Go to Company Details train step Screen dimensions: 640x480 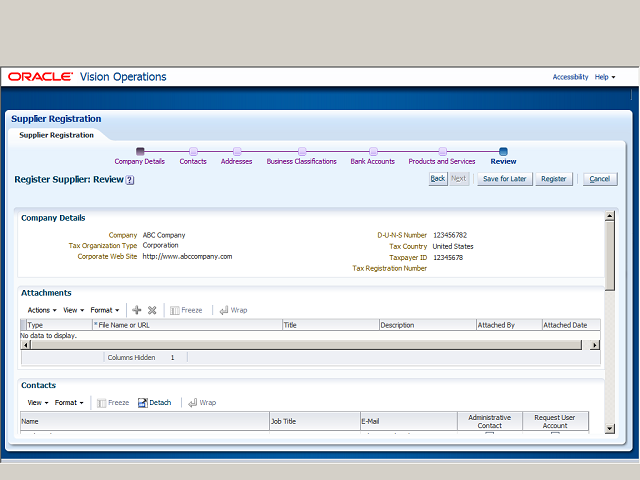coord(140,161)
